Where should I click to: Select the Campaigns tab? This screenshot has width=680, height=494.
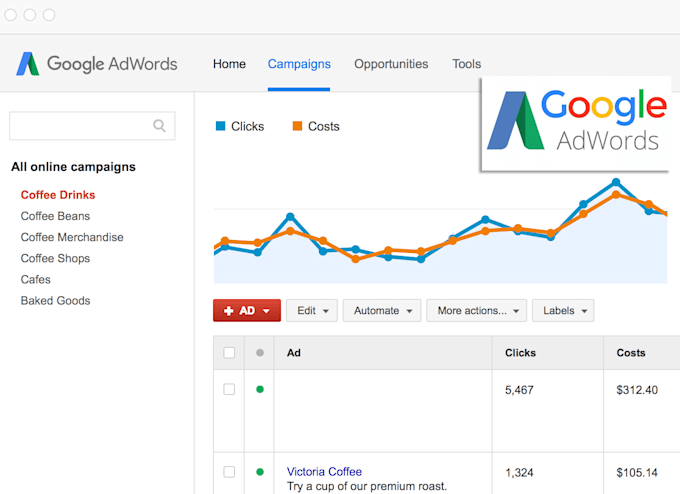tap(299, 64)
